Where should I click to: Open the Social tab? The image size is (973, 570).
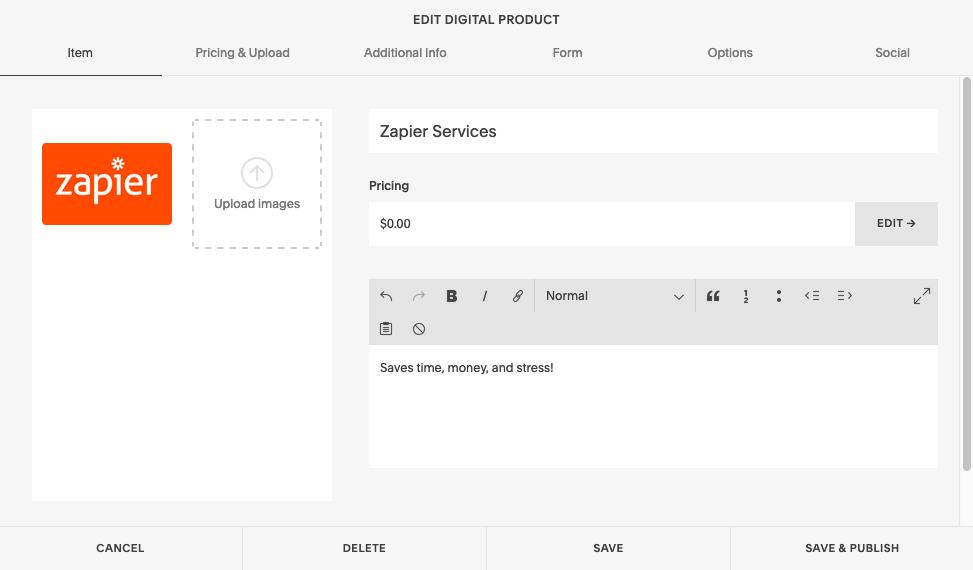[x=892, y=53]
